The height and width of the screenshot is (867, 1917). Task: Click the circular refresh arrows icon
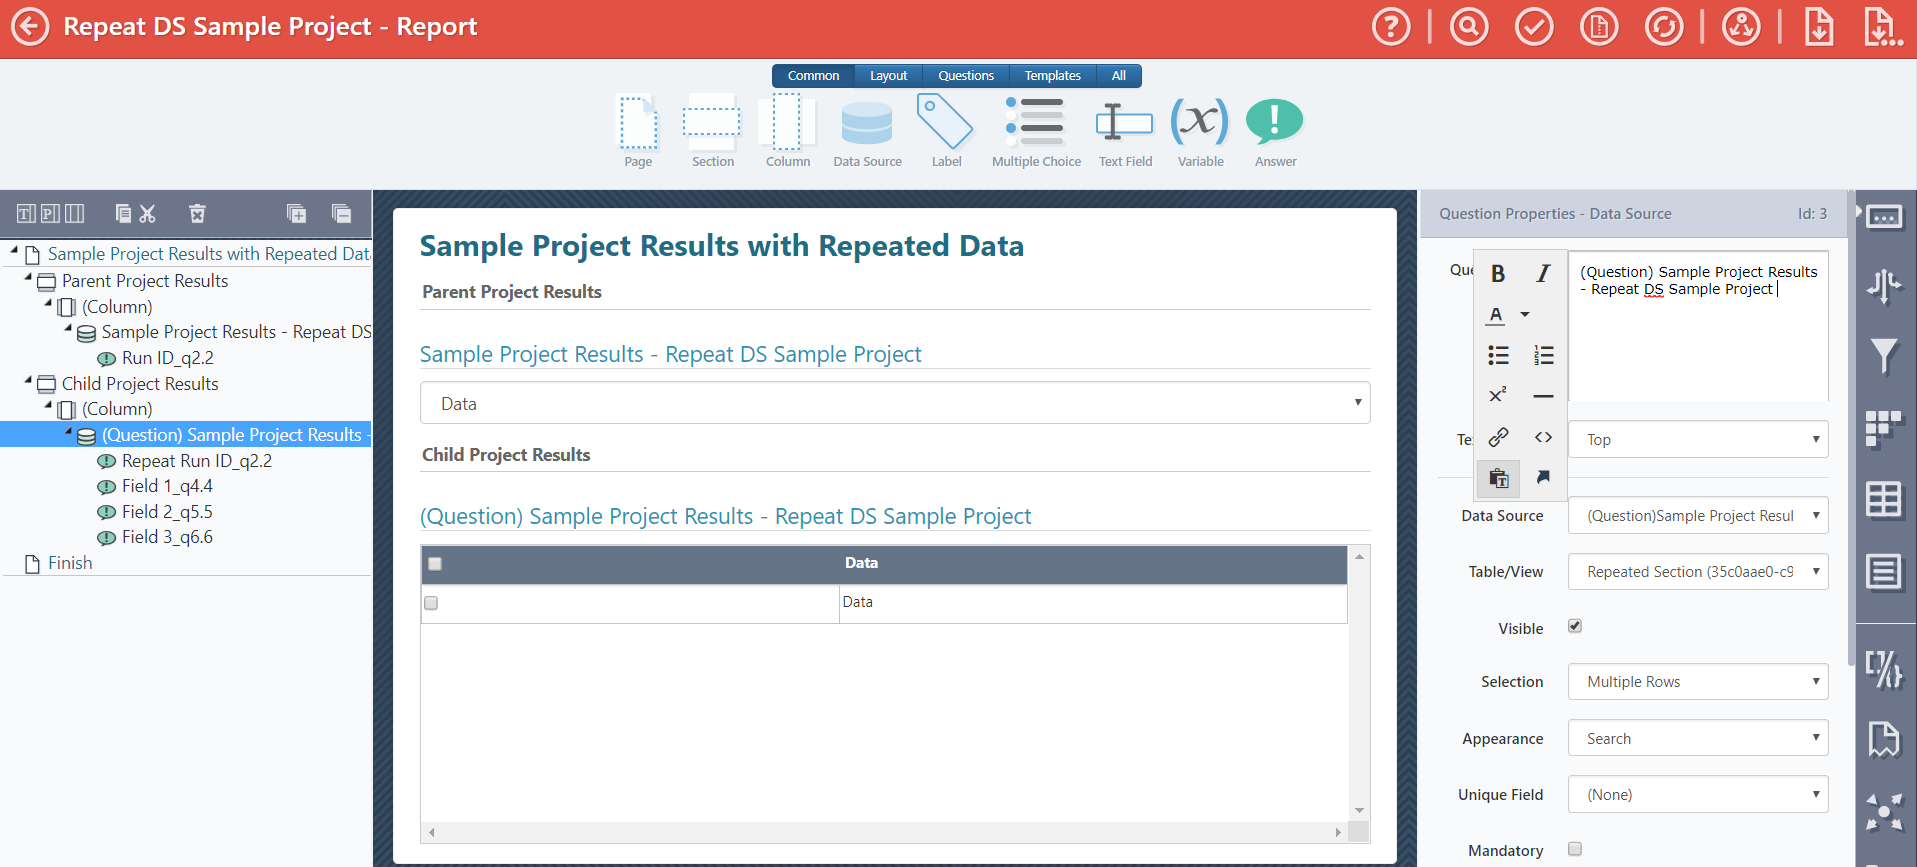point(1664,27)
